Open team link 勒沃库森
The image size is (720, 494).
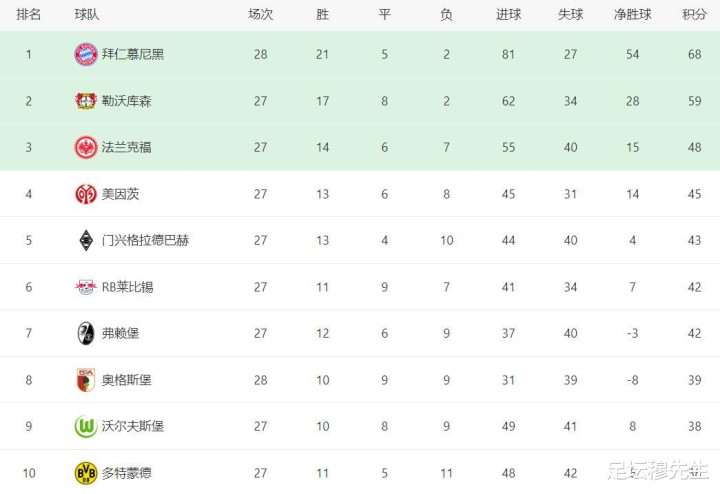126,101
